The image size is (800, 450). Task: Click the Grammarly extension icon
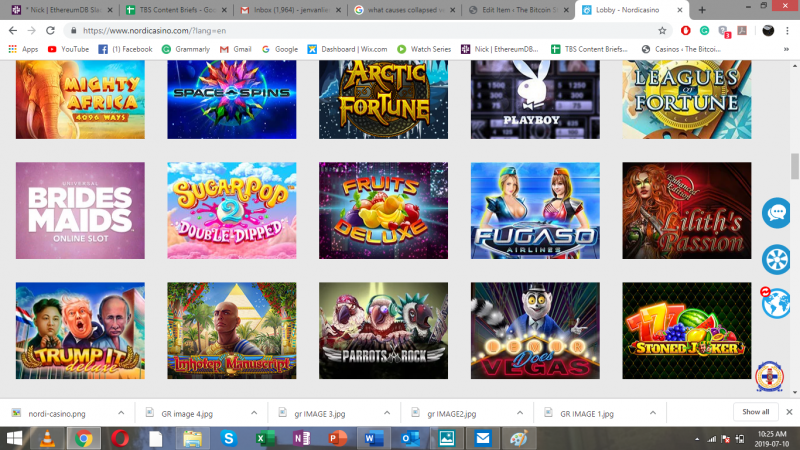[x=705, y=31]
